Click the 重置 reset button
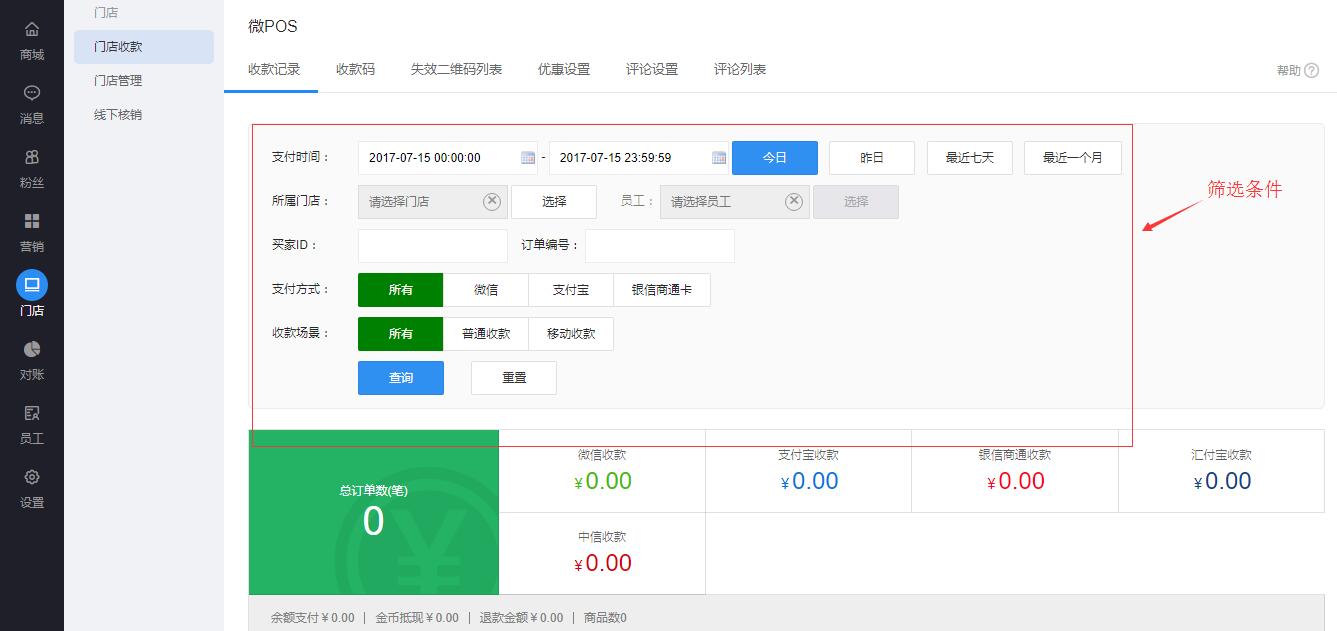This screenshot has height=631, width=1337. coord(514,378)
